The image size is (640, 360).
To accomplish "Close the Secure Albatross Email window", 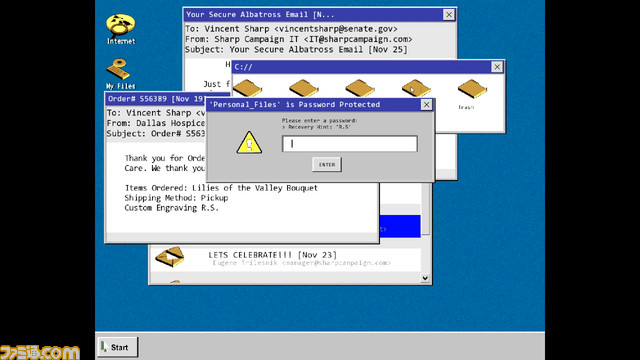I will 449,15.
